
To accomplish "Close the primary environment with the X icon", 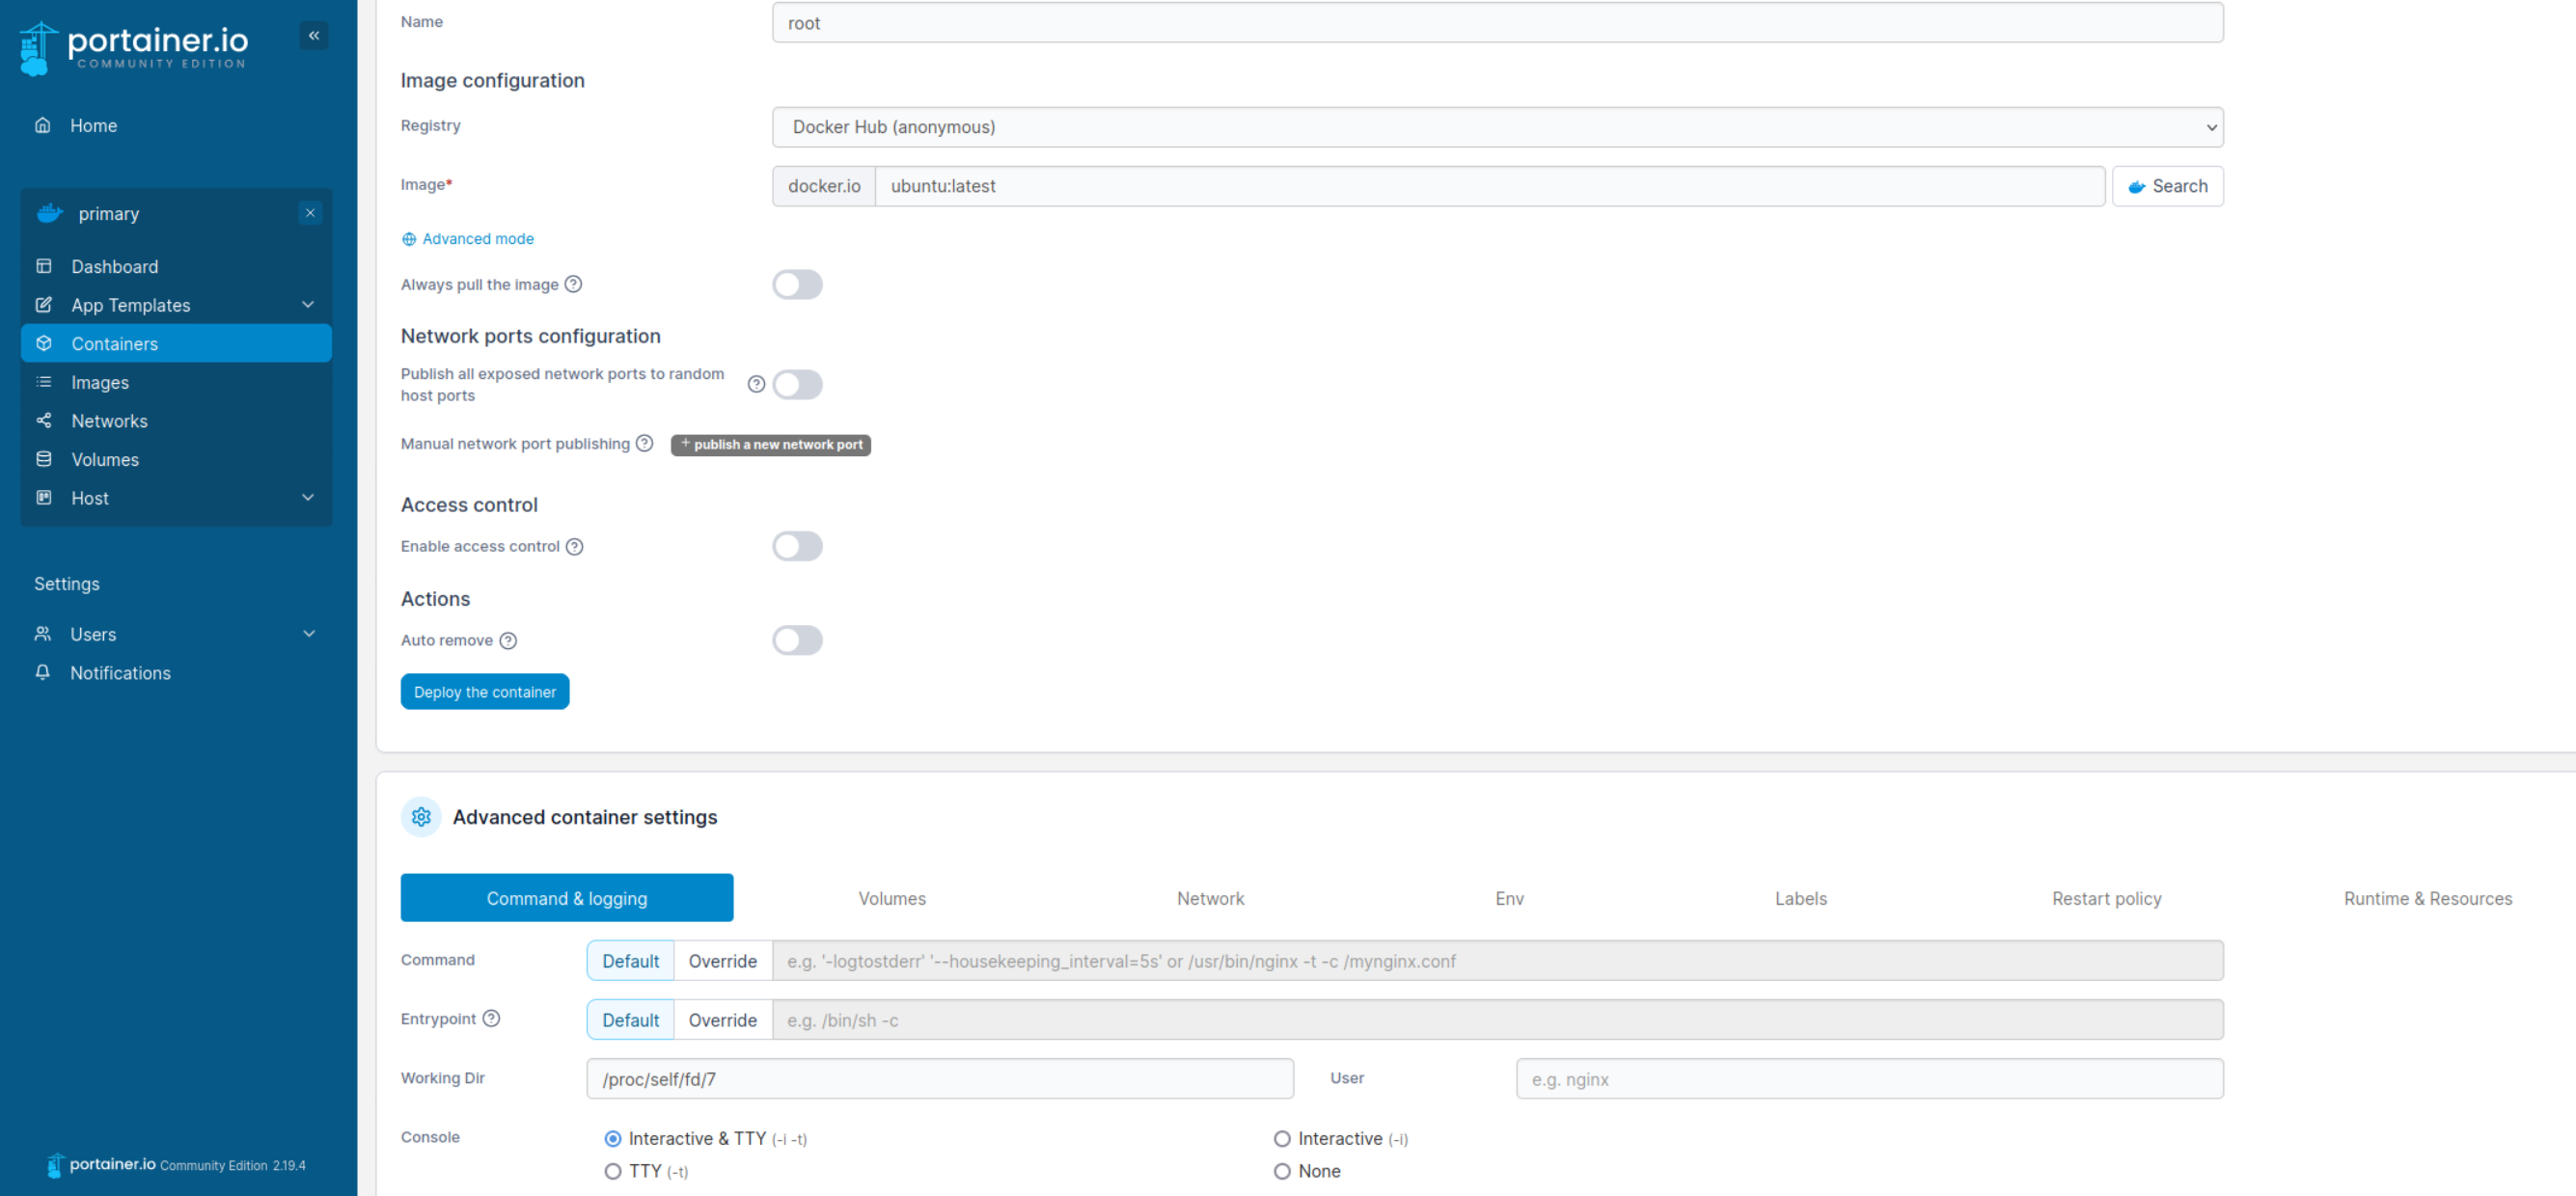I will coord(310,213).
